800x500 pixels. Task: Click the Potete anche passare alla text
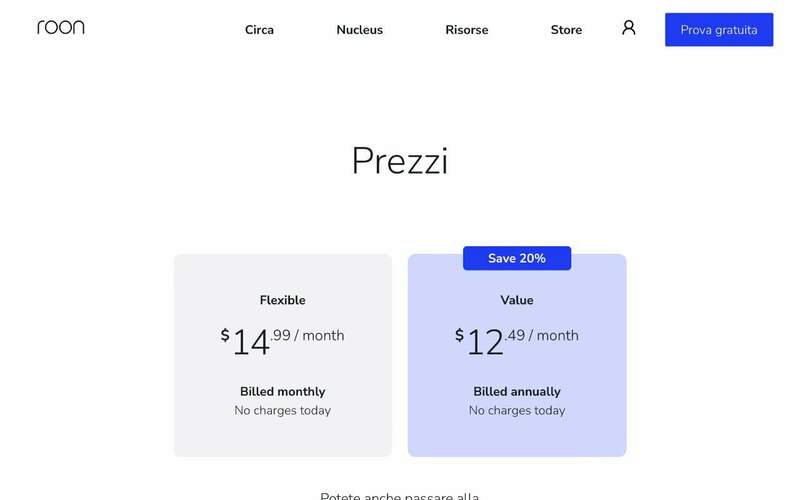(399, 495)
